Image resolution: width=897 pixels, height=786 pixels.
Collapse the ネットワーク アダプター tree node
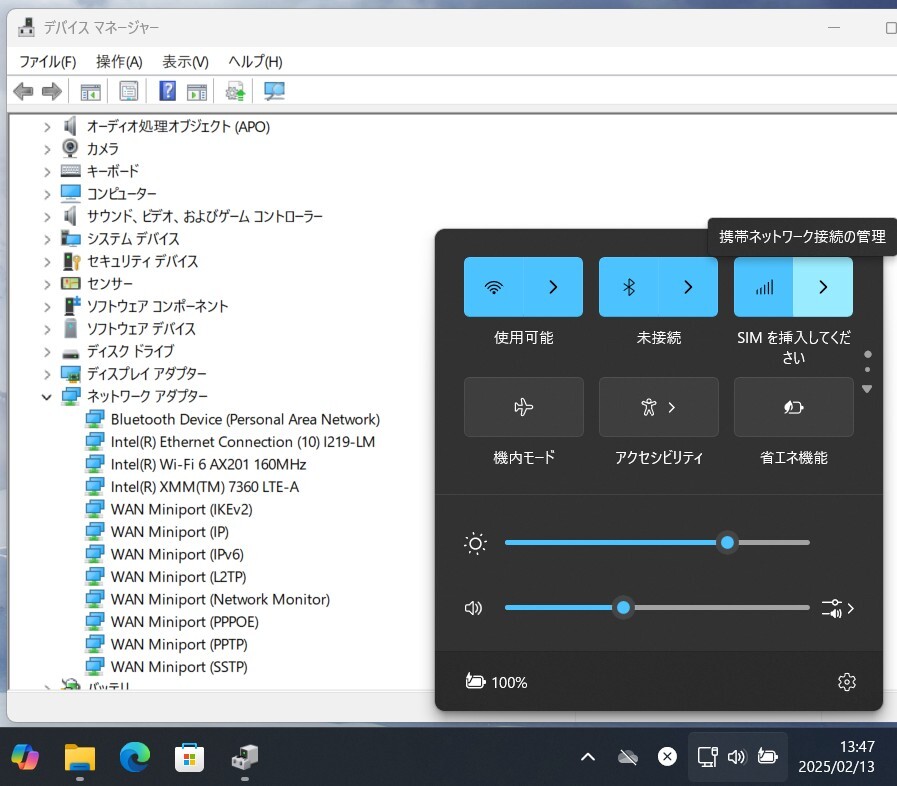pos(46,397)
